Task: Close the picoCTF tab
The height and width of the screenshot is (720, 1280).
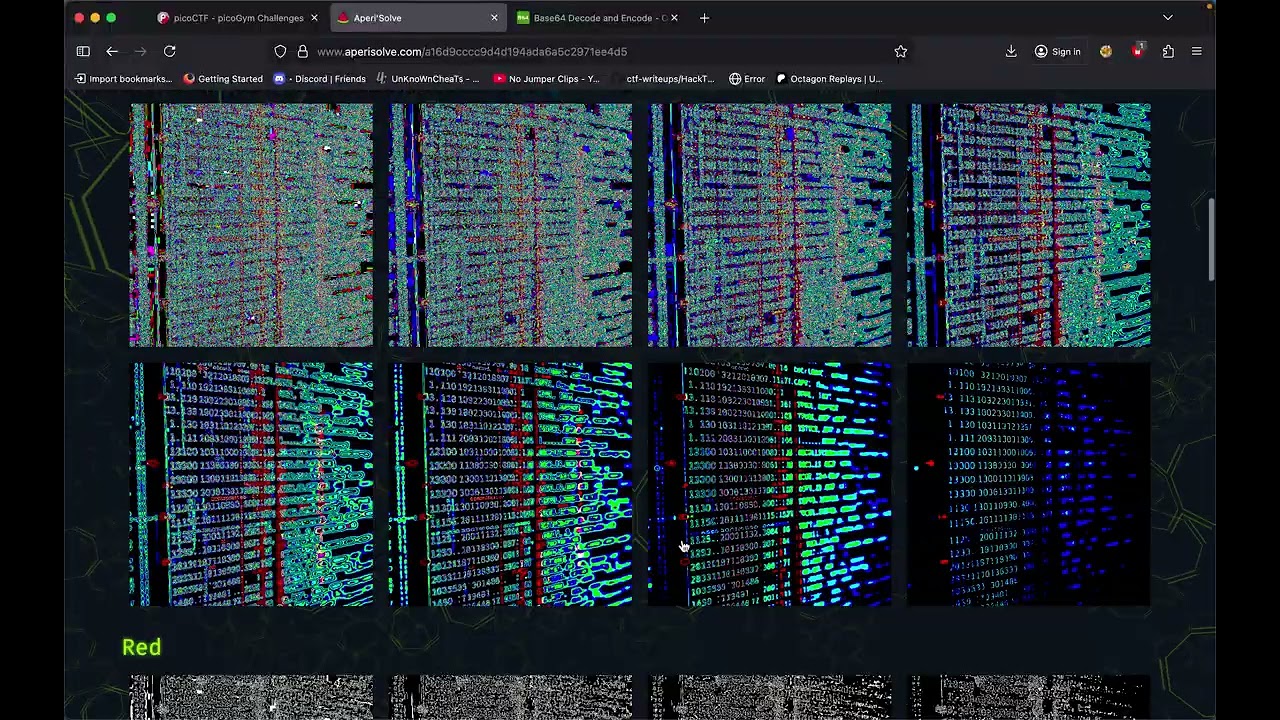Action: point(314,18)
